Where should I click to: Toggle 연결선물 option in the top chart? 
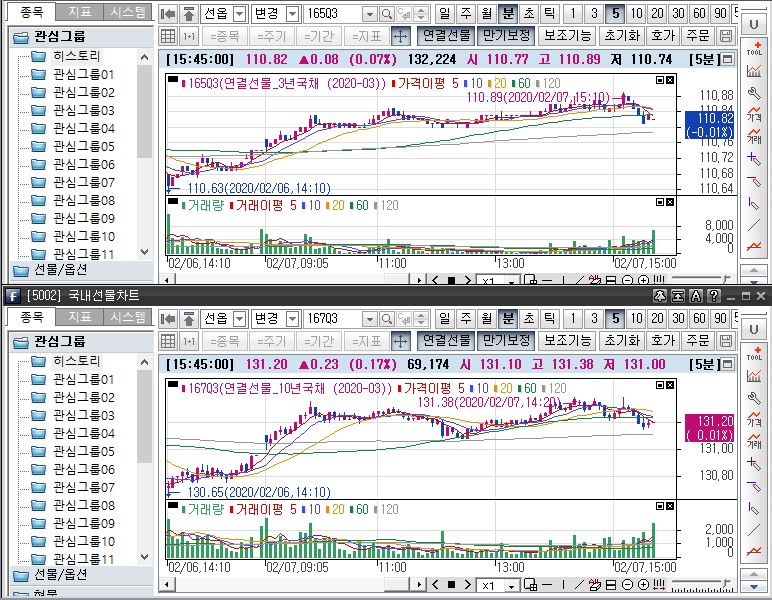445,36
